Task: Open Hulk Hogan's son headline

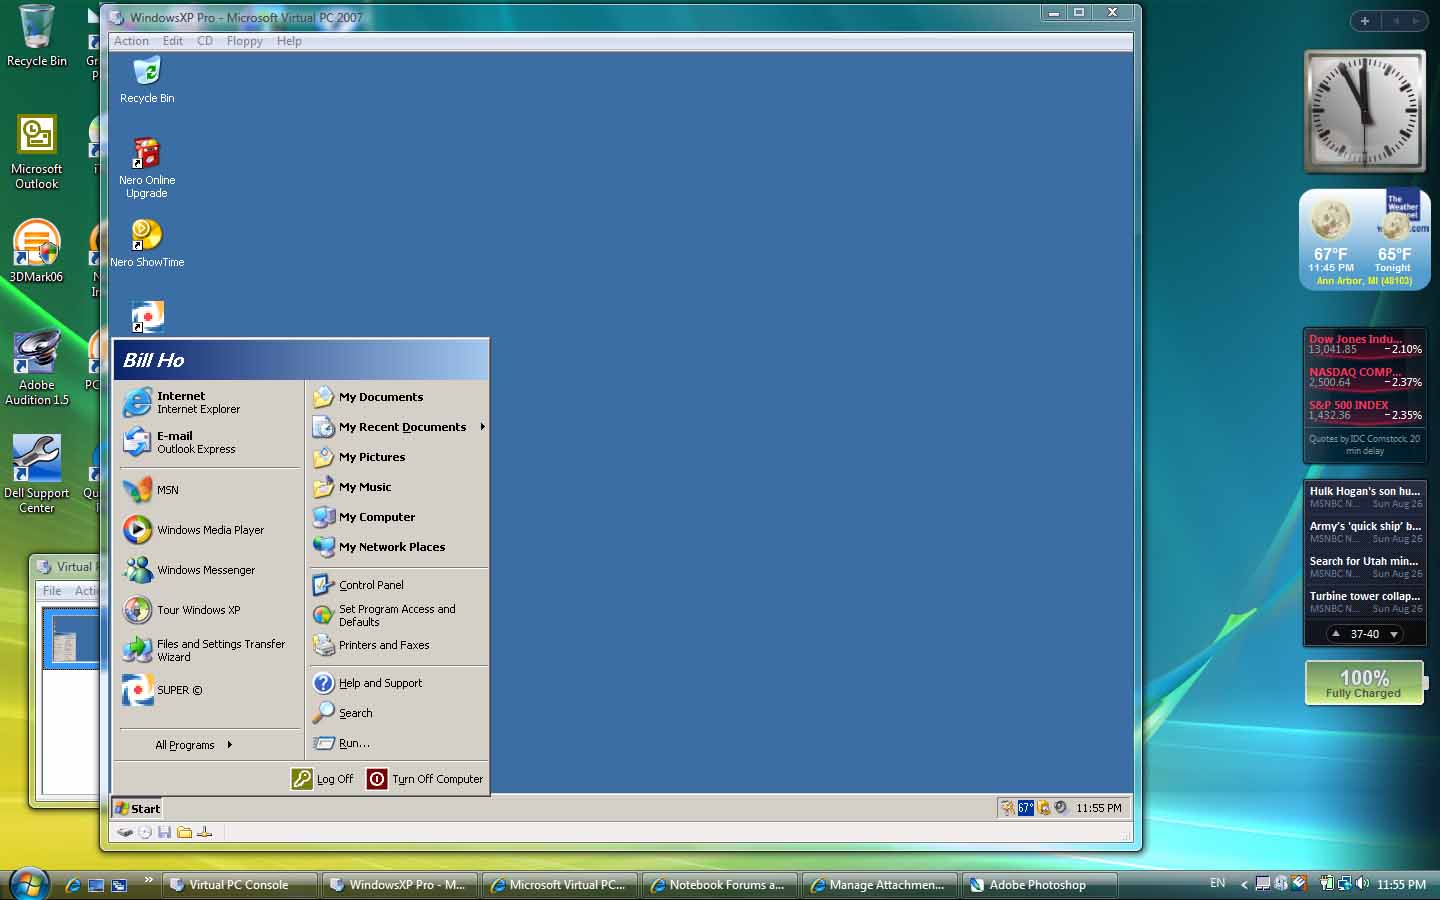Action: click(1364, 497)
